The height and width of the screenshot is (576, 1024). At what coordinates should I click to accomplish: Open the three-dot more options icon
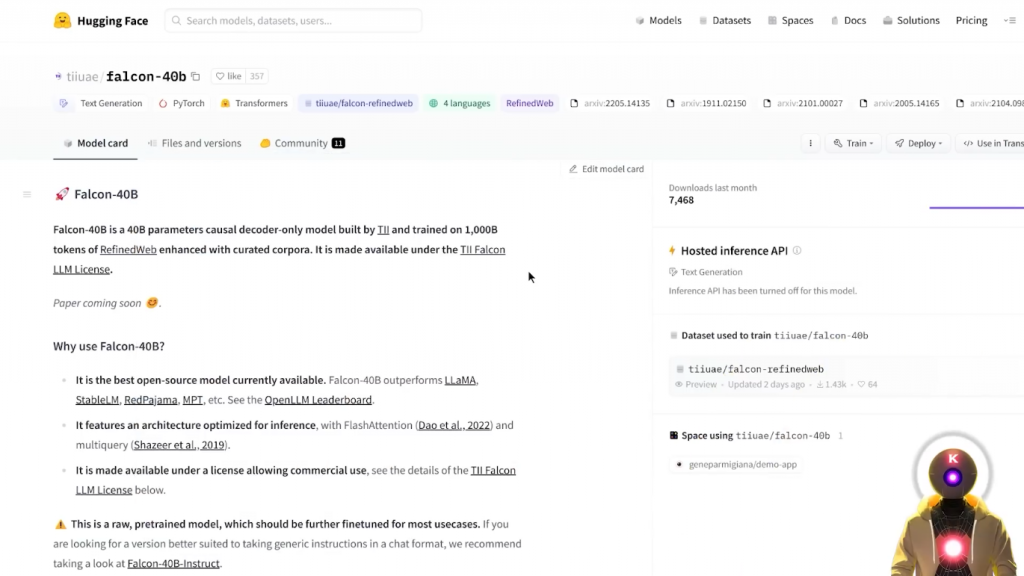tap(811, 144)
